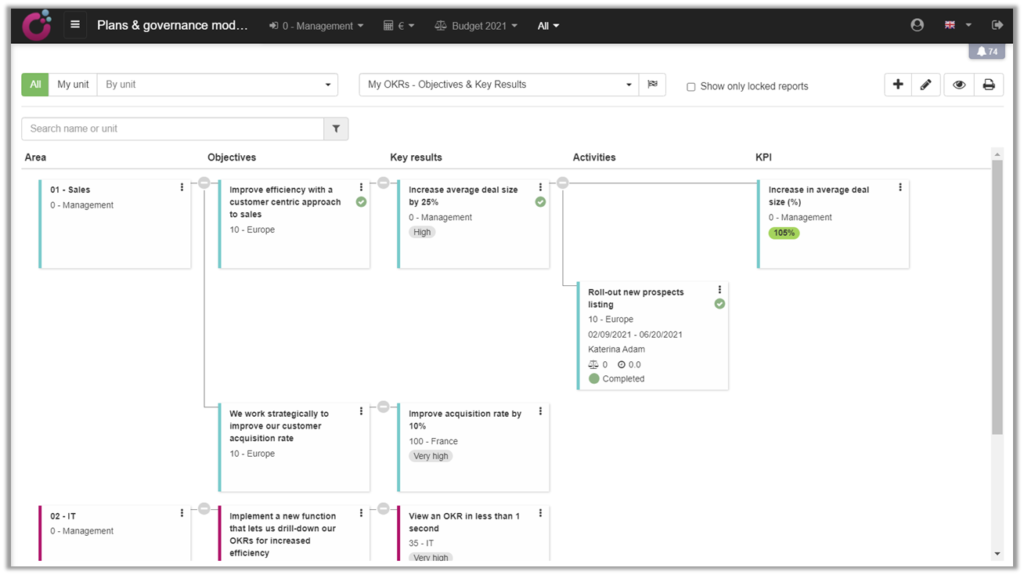
Task: Click green check on Roll-out new prospects listing
Action: click(720, 304)
